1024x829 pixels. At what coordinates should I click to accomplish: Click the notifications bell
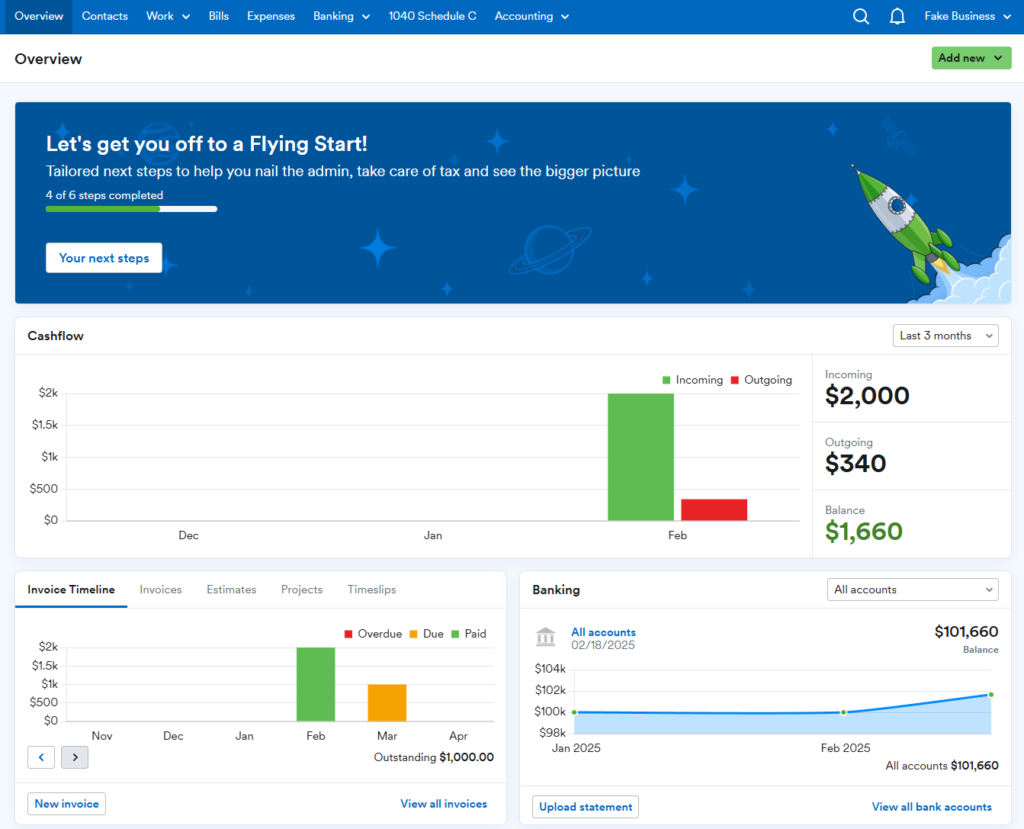pos(897,16)
